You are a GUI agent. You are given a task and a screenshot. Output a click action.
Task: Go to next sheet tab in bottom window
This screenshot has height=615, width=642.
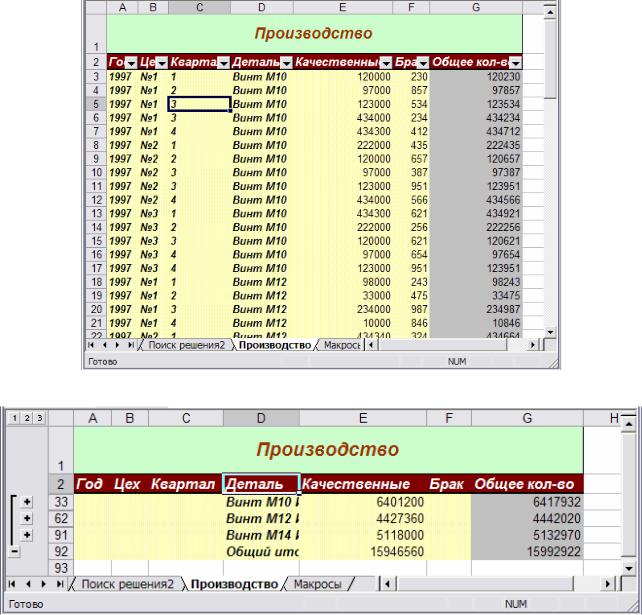pos(44,584)
